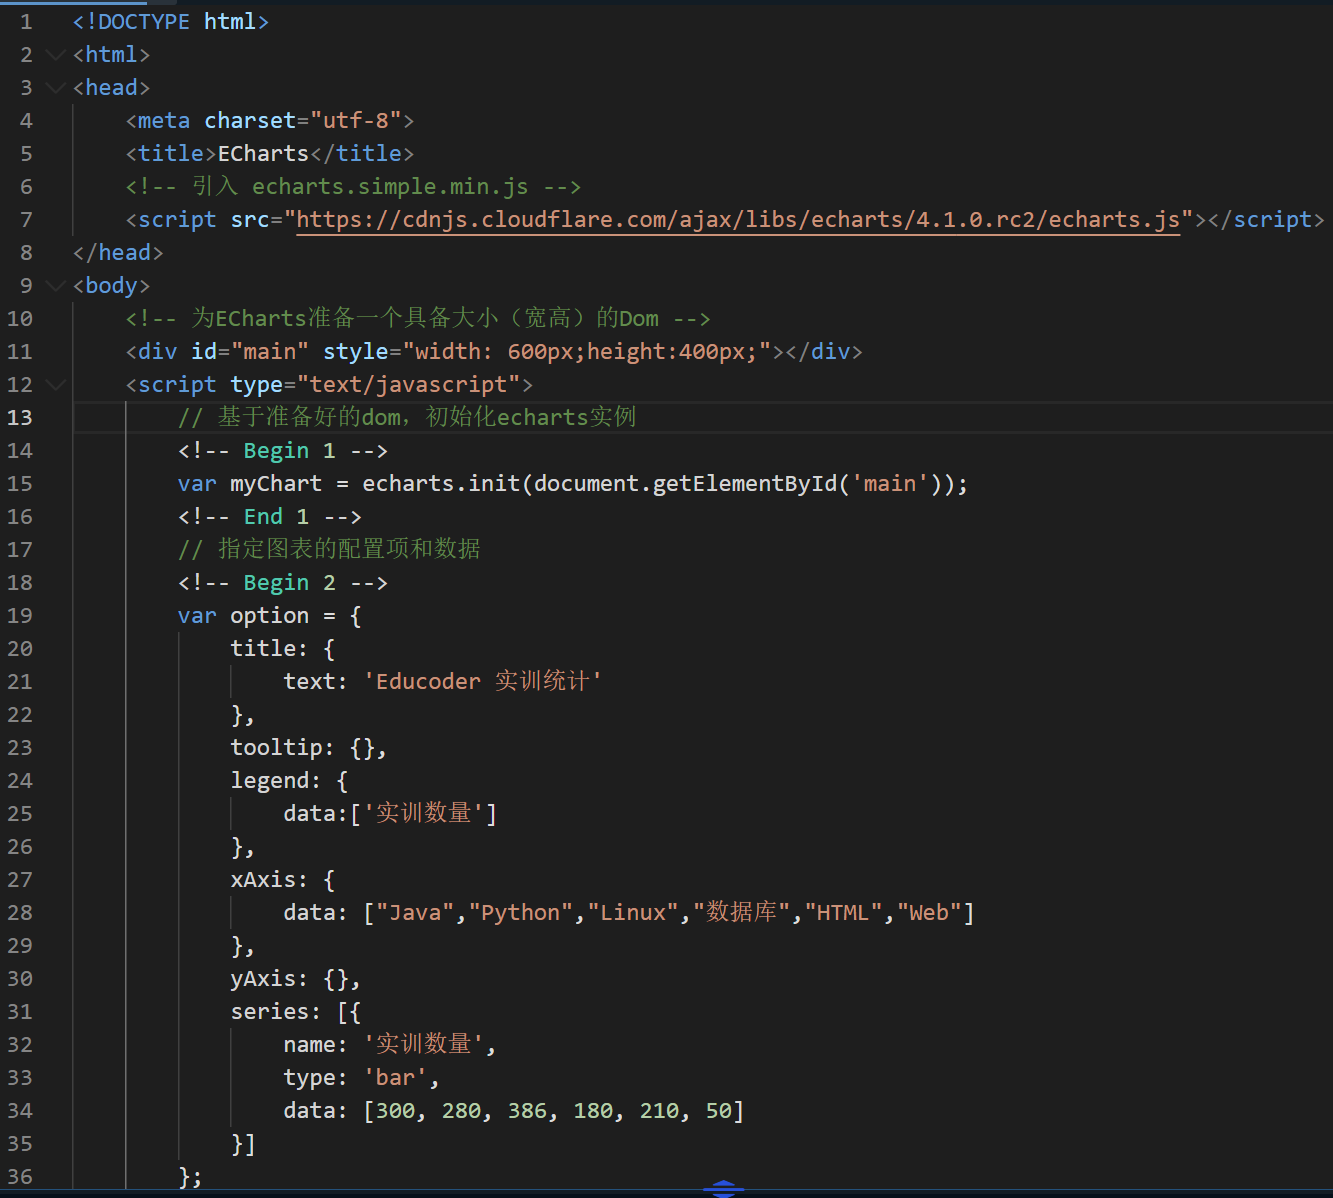
Task: Click the // comment on line 13
Action: [407, 417]
